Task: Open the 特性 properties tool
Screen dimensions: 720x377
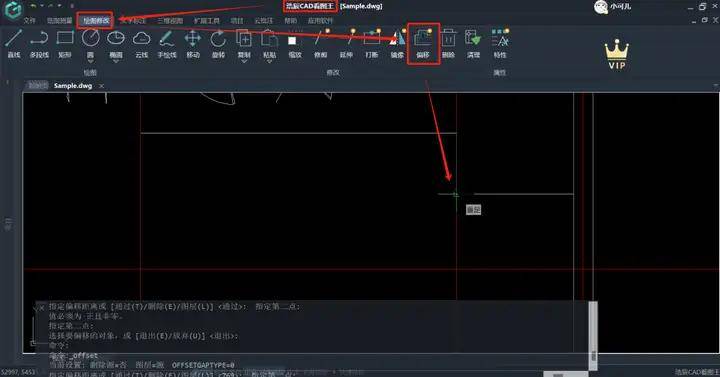Action: coord(500,43)
